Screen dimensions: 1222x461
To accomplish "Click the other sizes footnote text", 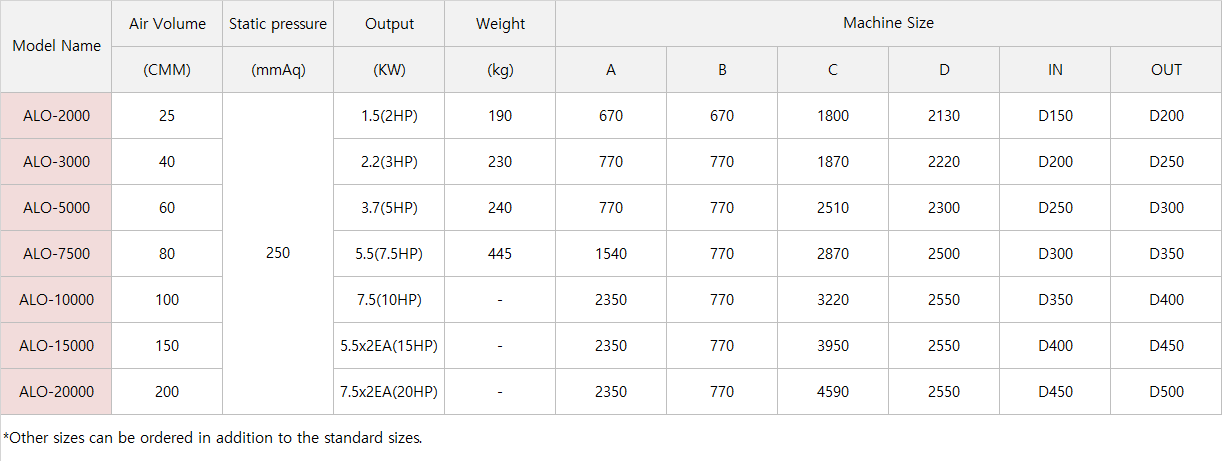I will pos(213,438).
